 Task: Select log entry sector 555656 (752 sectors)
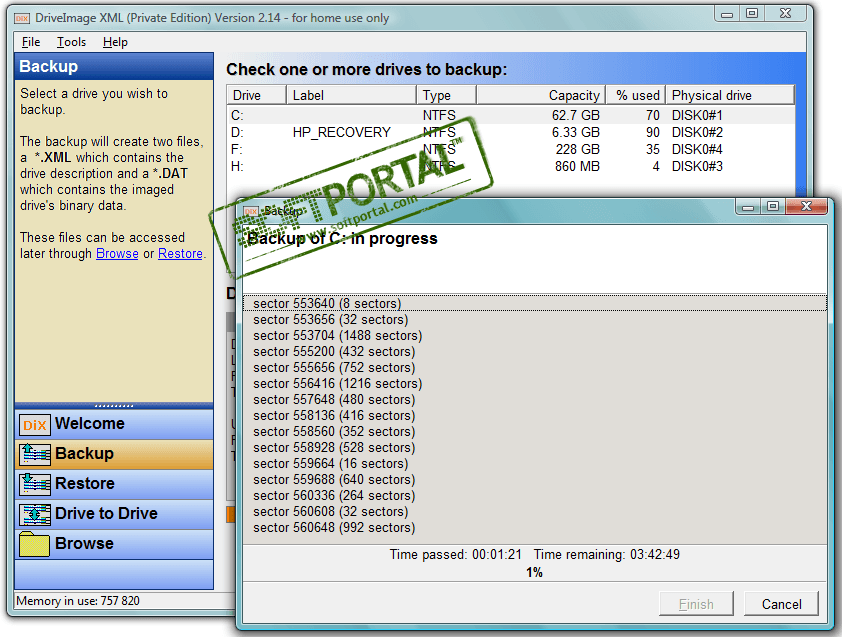534,368
